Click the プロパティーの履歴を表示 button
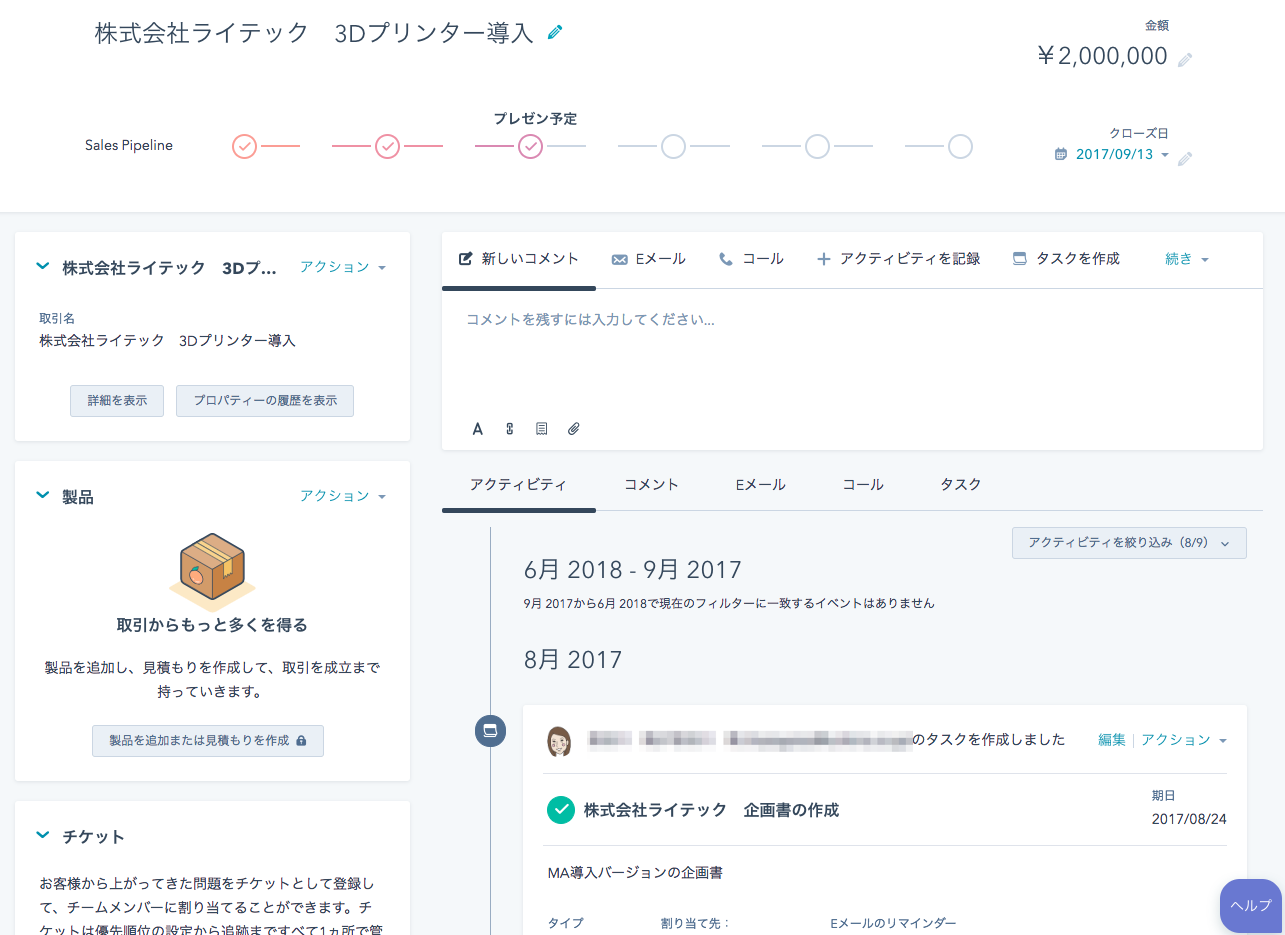 (265, 400)
